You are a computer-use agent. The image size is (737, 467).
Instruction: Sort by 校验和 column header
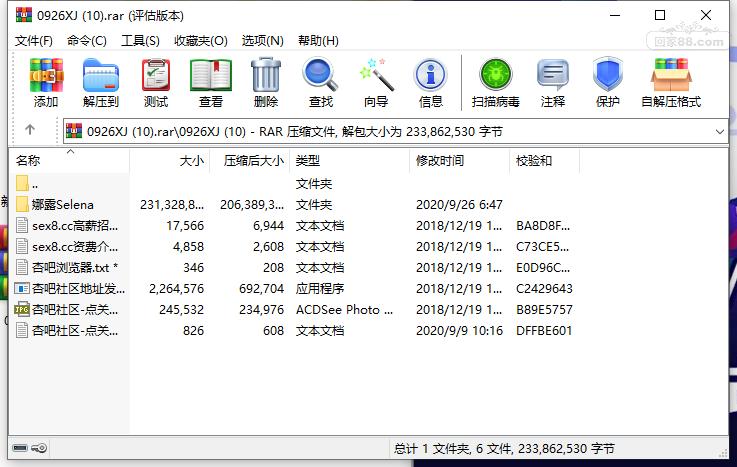pyautogui.click(x=544, y=161)
